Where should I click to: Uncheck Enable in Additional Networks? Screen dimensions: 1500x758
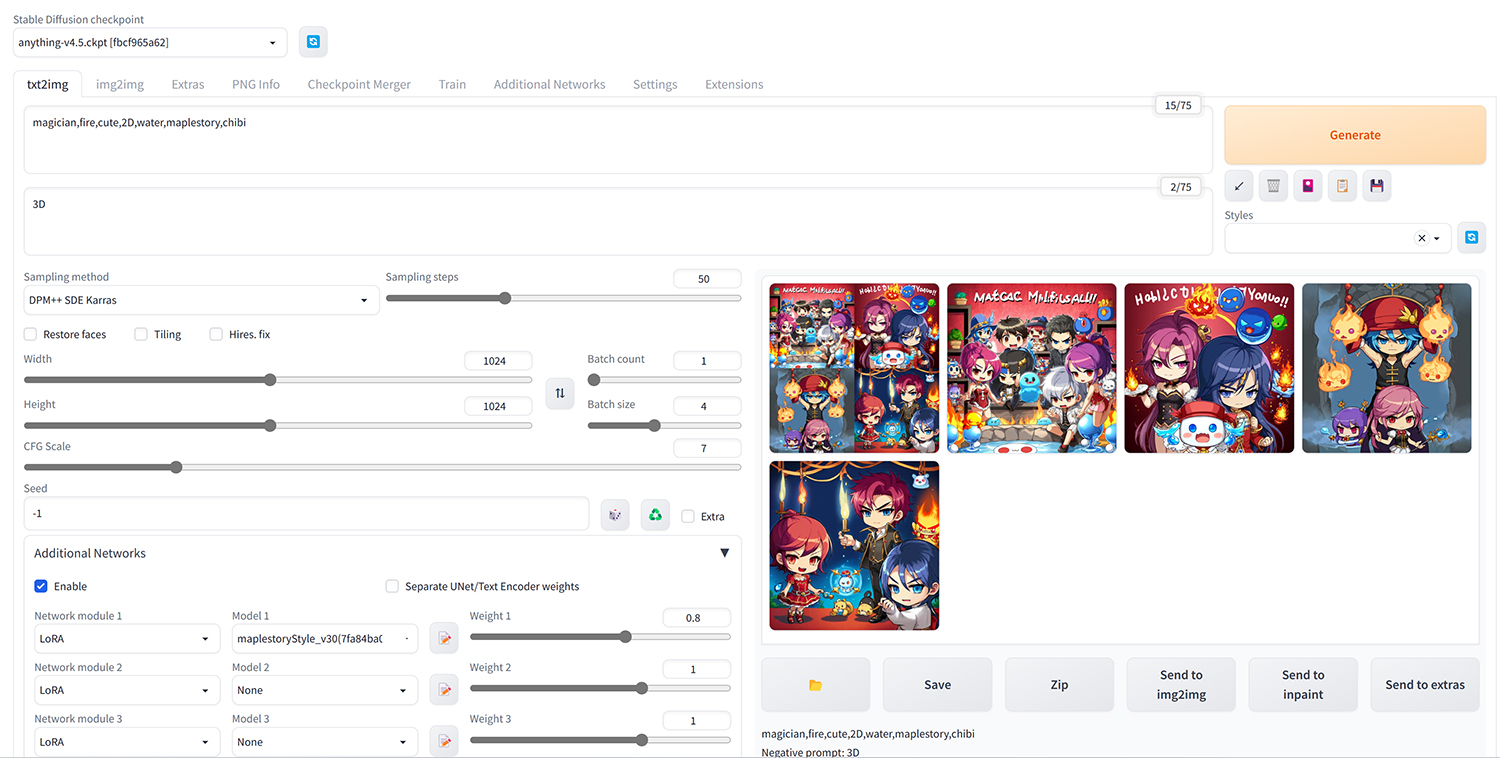pyautogui.click(x=41, y=586)
